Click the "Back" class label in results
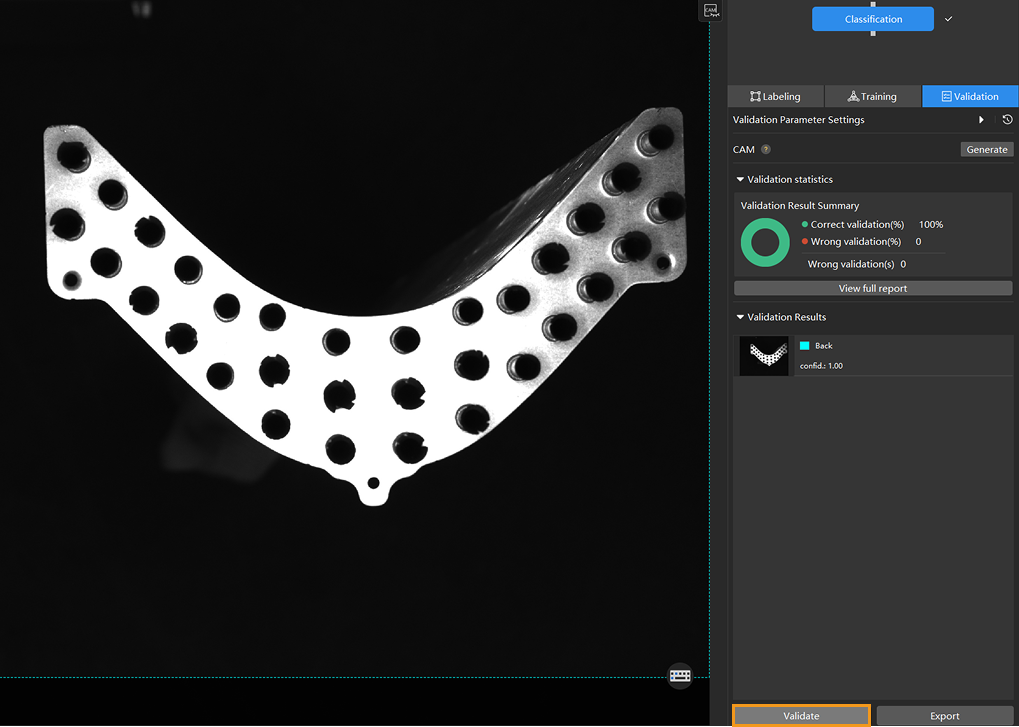The width and height of the screenshot is (1019, 727). (823, 346)
